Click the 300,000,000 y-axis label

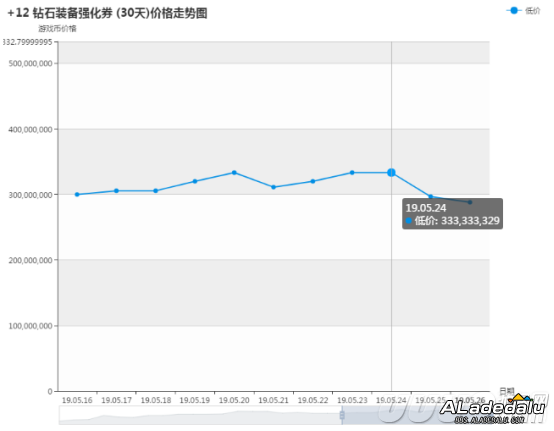[x=30, y=195]
